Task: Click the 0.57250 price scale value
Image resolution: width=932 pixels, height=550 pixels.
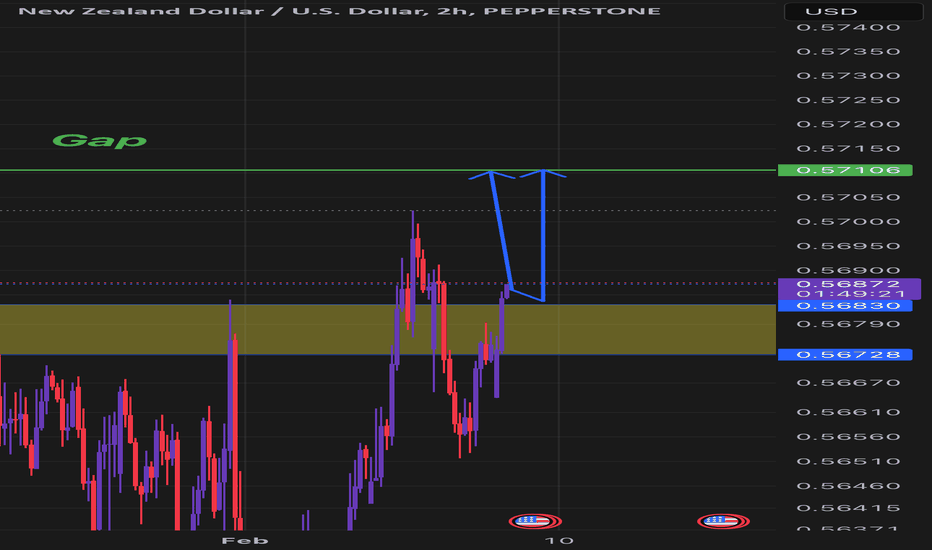Action: pyautogui.click(x=848, y=100)
